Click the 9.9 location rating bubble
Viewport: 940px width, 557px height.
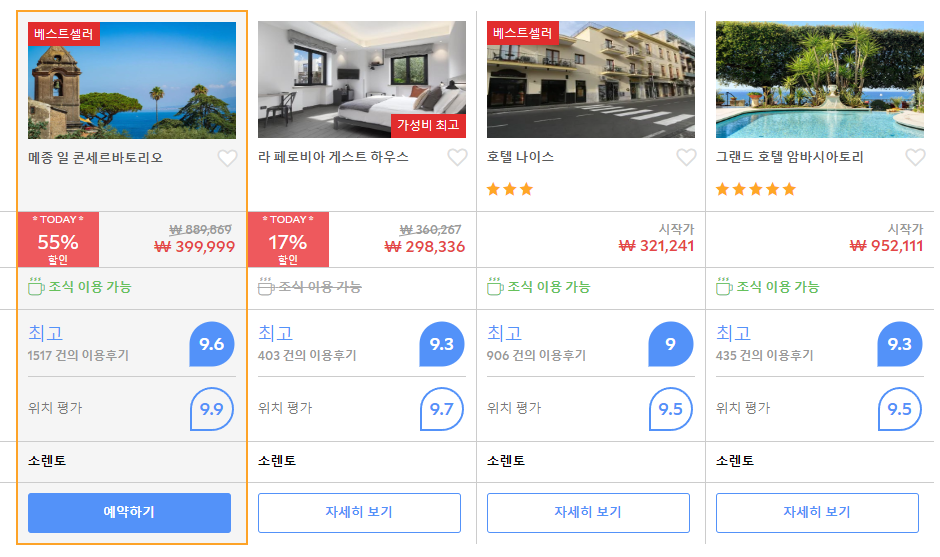(x=212, y=410)
